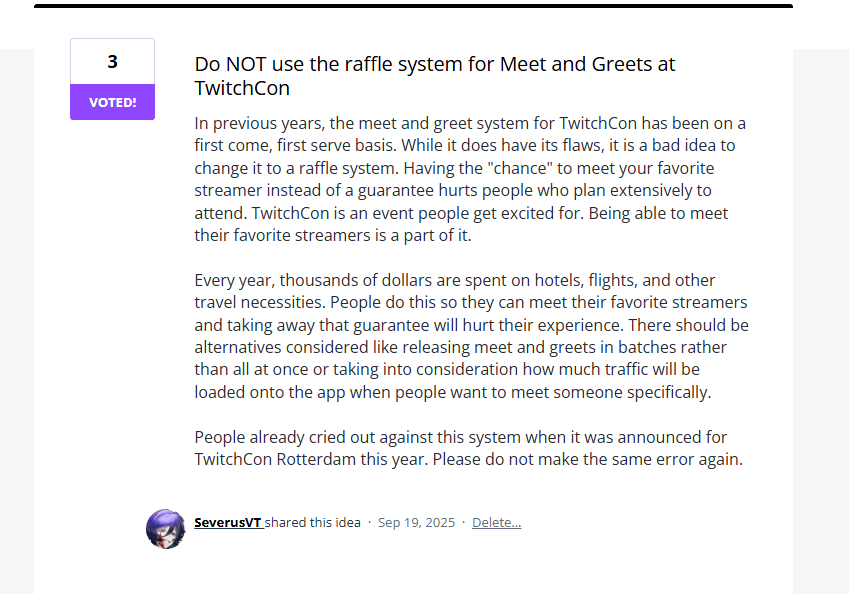
Task: Click the Sep 19, 2025 date
Action: (416, 523)
